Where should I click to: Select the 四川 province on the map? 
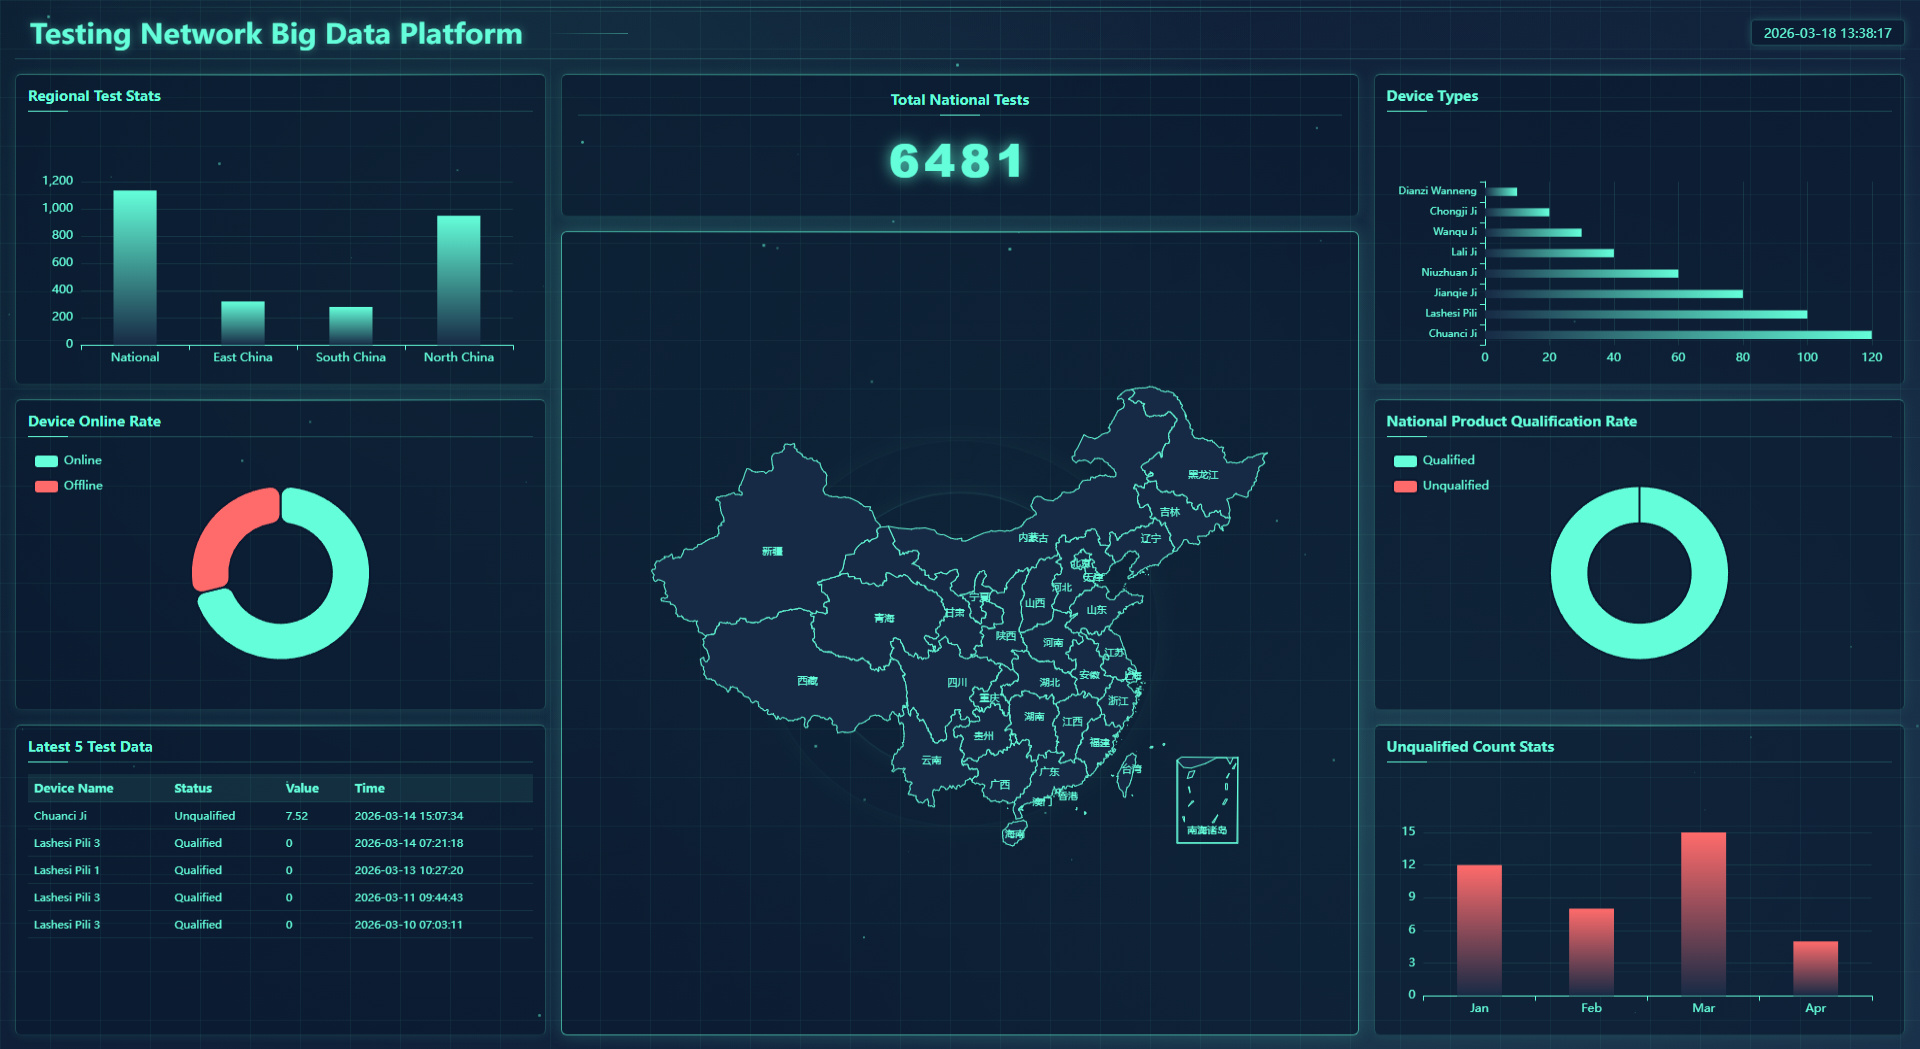coord(957,682)
